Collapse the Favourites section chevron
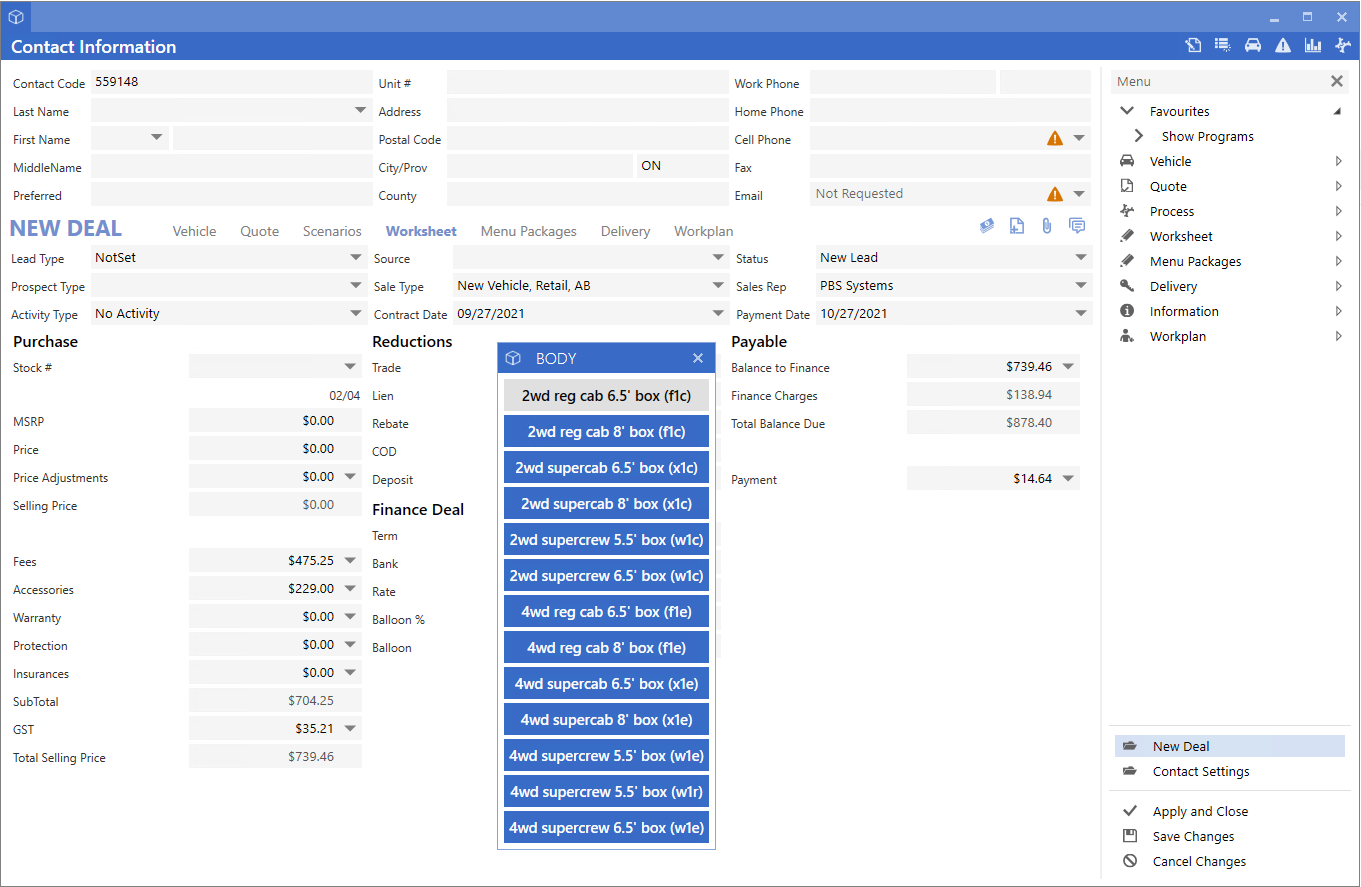 [1128, 111]
